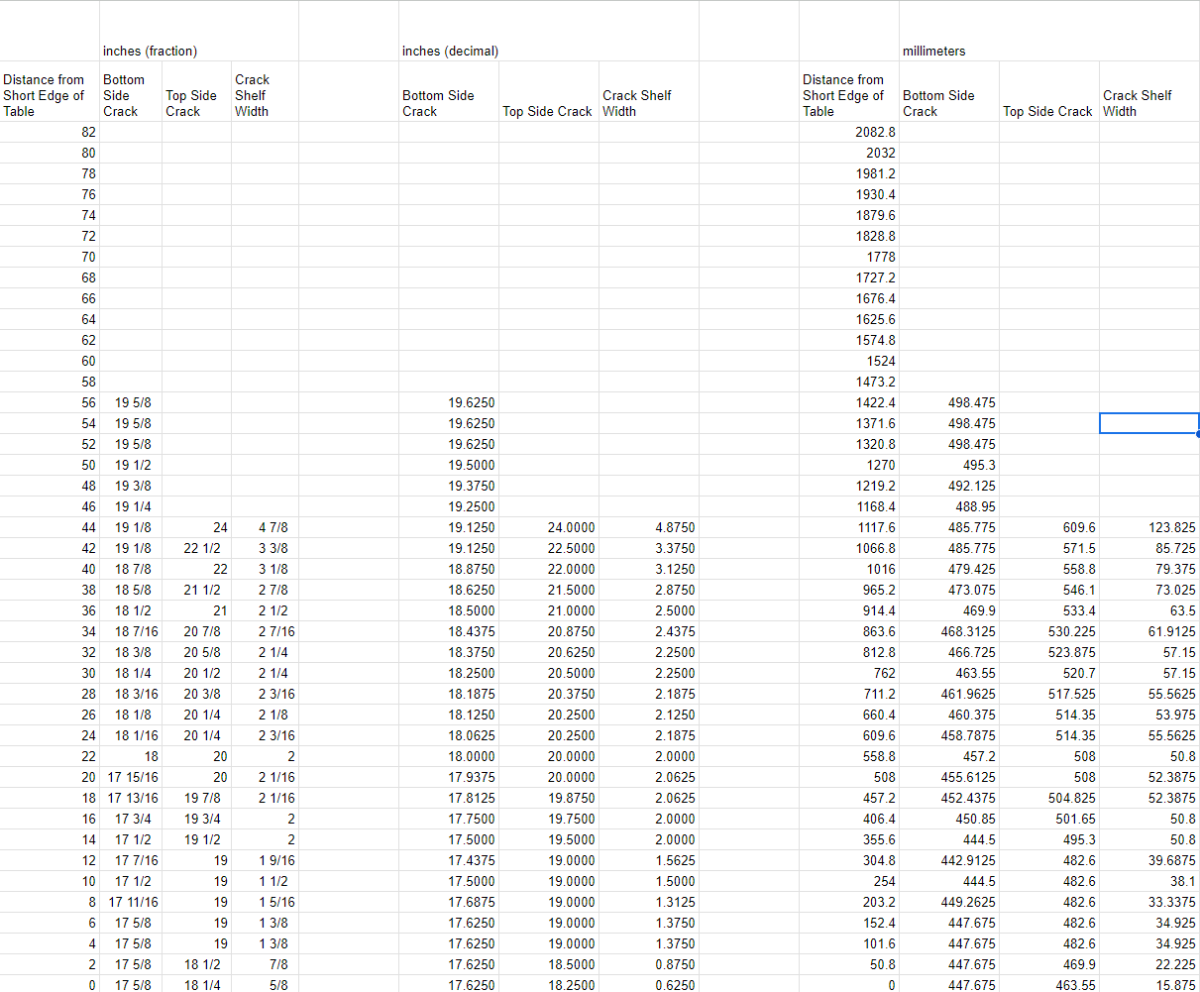Image resolution: width=1200 pixels, height=992 pixels.
Task: Select the millimeter cell 61.9125
Action: (x=1149, y=631)
